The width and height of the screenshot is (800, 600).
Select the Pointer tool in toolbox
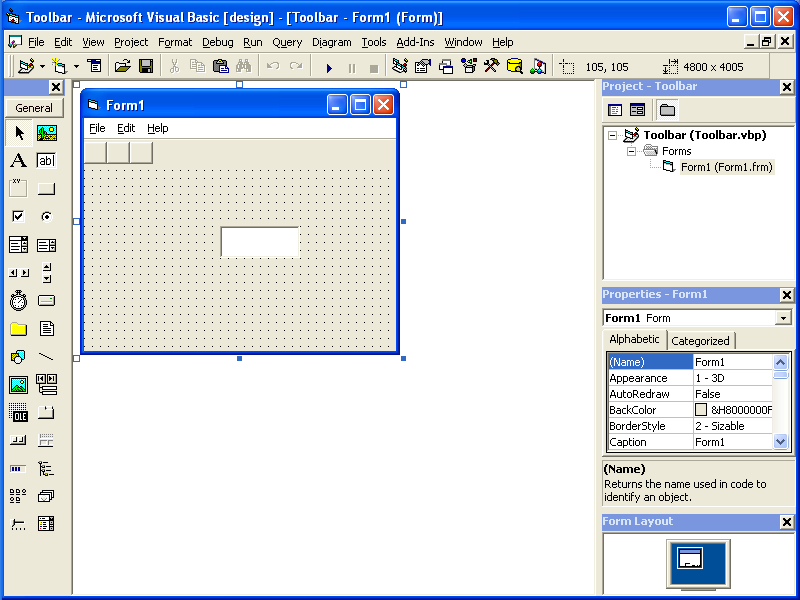click(x=19, y=133)
